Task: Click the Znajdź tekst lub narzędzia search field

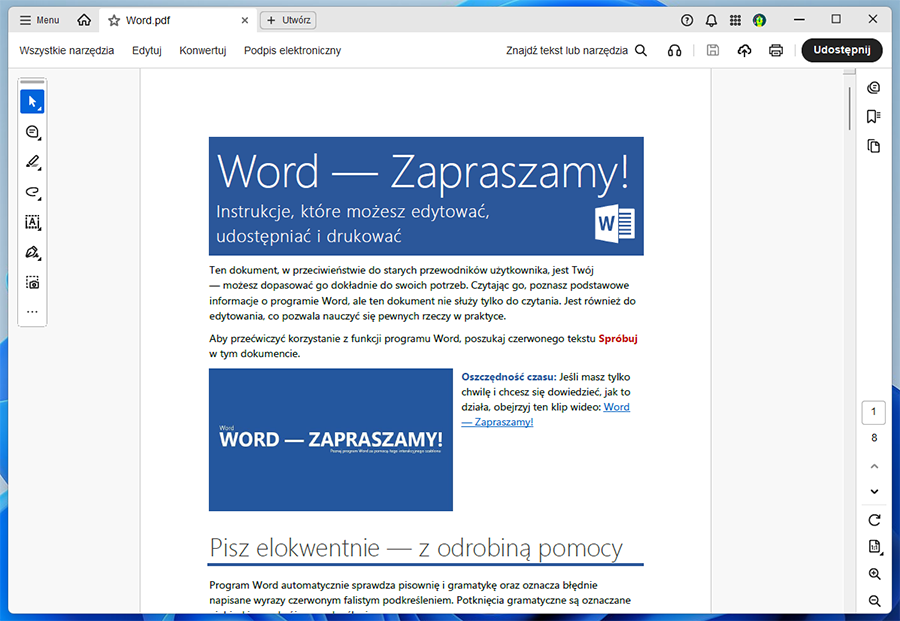Action: pyautogui.click(x=567, y=51)
